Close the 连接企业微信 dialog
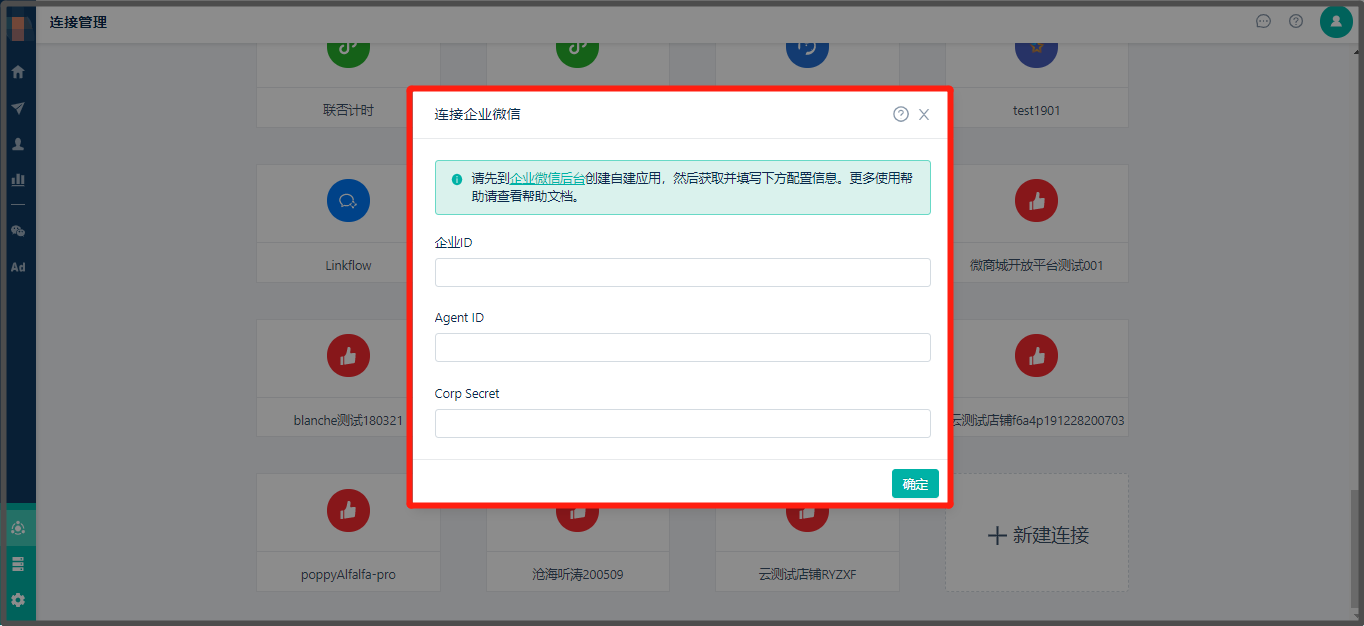 [924, 114]
